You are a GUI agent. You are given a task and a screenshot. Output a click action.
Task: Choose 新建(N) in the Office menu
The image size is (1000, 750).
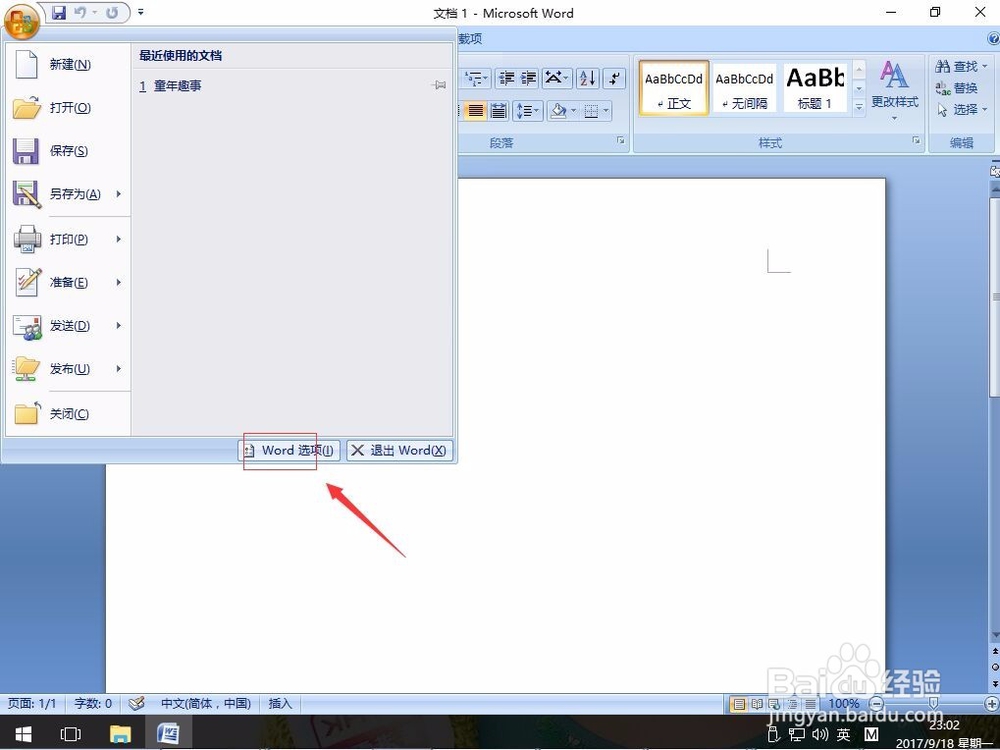click(x=68, y=64)
